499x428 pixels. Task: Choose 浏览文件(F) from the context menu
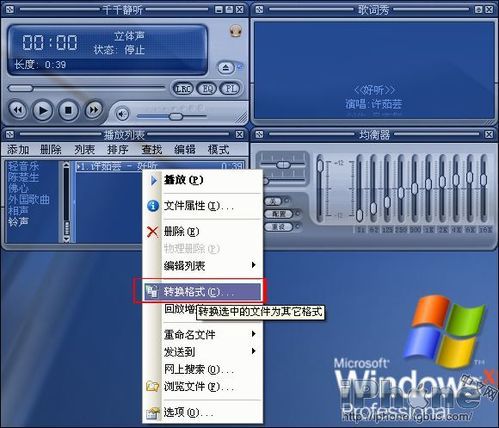202,386
